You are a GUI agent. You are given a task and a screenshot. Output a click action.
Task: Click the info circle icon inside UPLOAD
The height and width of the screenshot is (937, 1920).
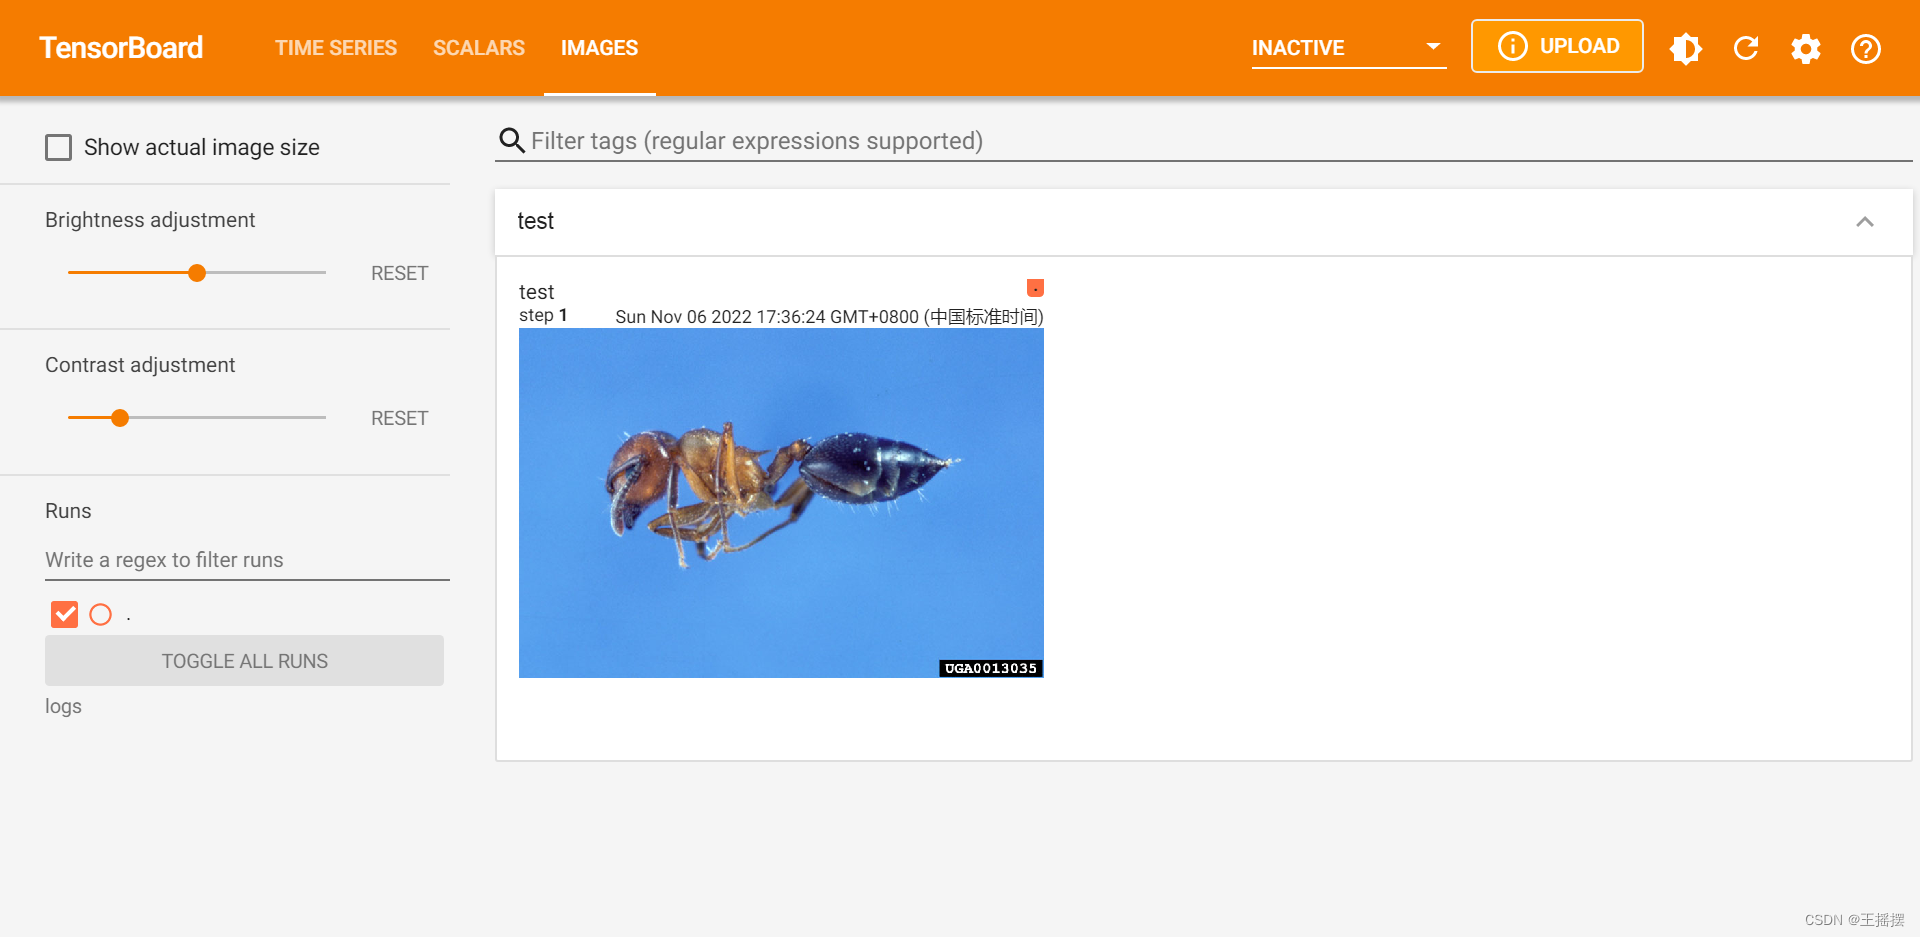1512,46
